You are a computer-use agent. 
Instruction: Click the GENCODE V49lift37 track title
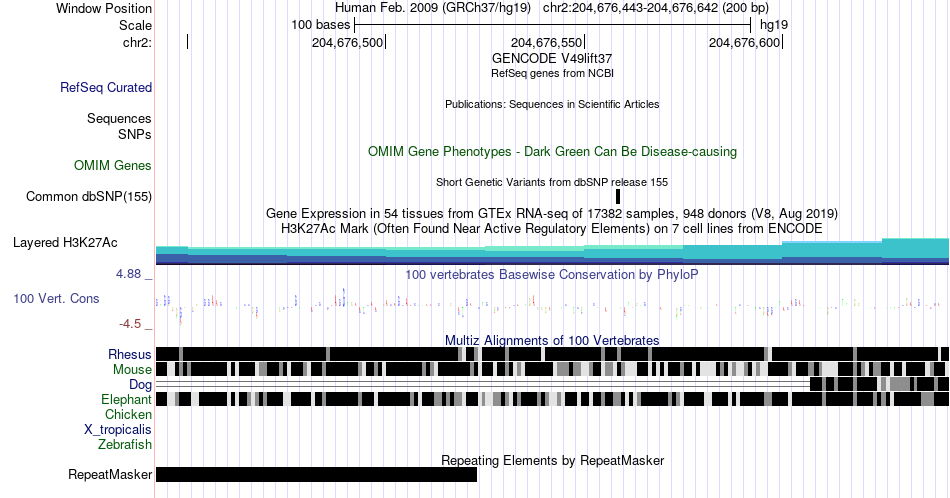point(552,59)
